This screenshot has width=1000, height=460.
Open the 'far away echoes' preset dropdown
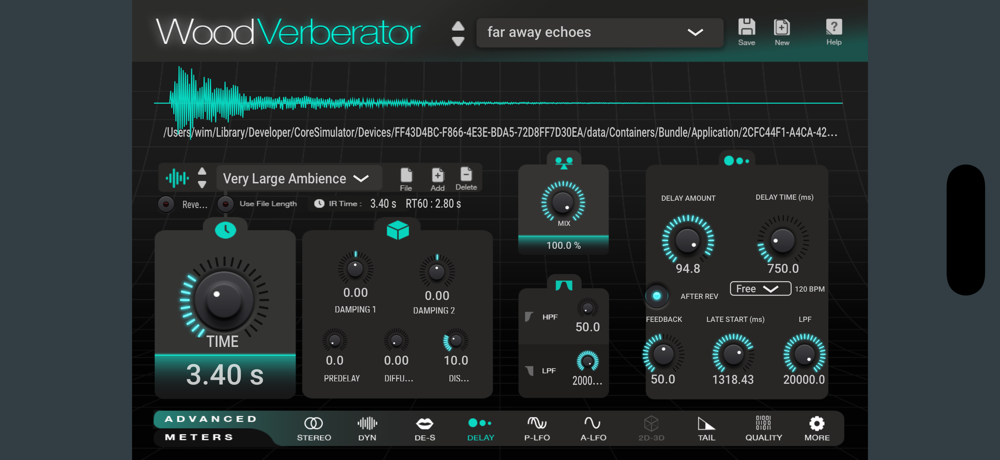tap(599, 33)
